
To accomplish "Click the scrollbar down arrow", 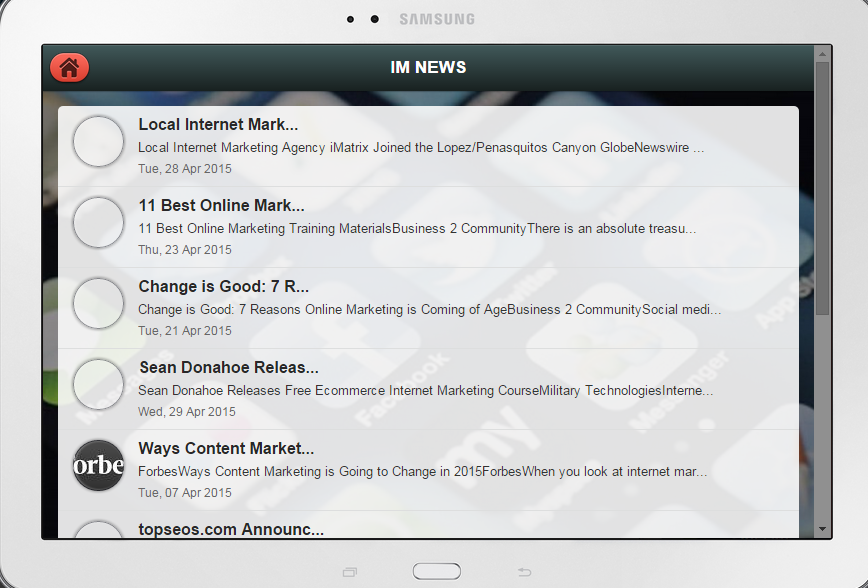I will coord(822,529).
